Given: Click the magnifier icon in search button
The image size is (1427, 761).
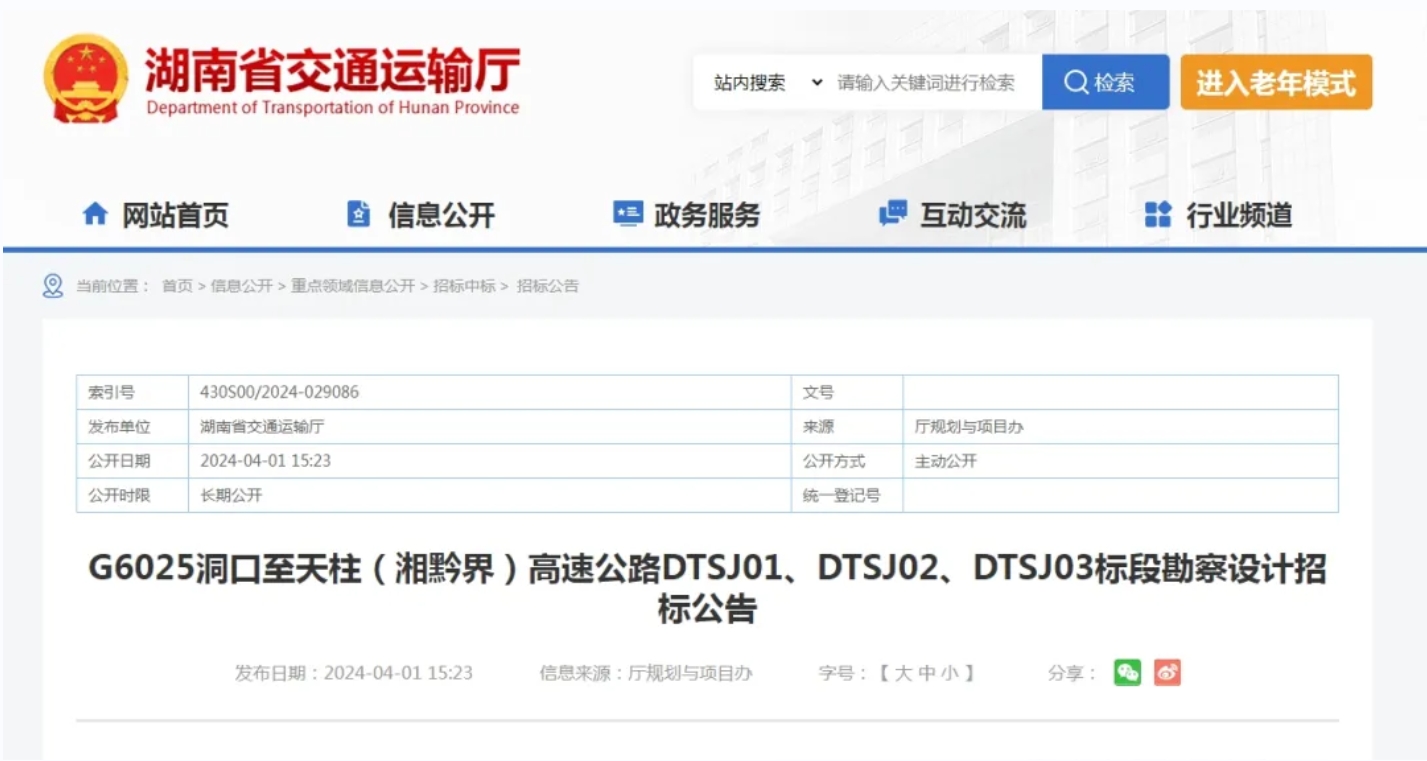Looking at the screenshot, I should click(1076, 83).
